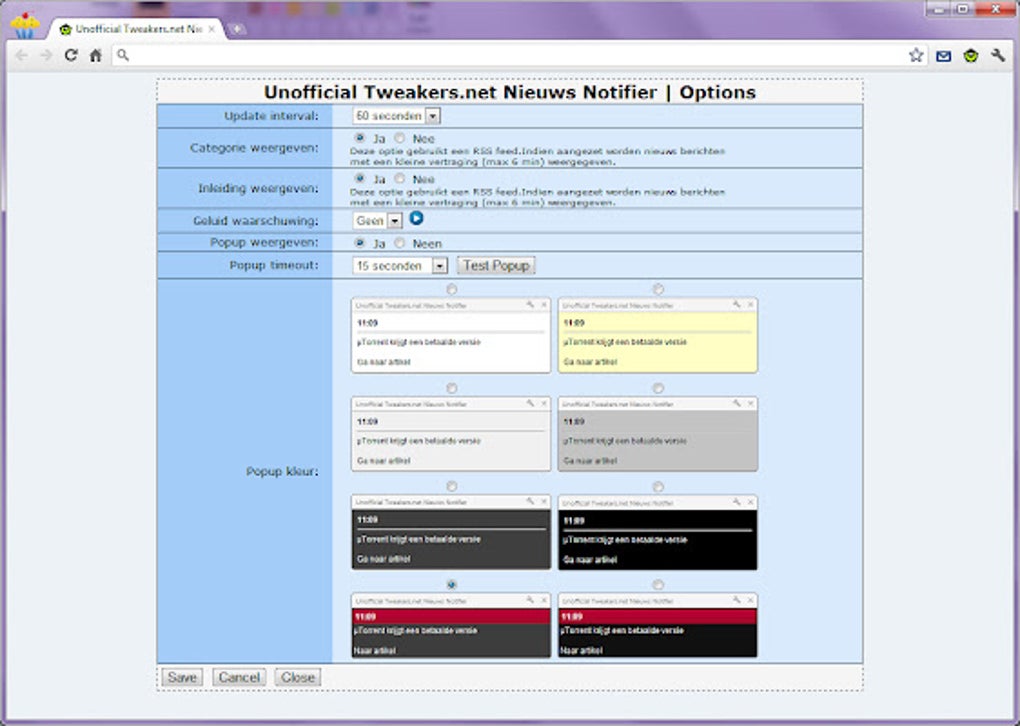Click the mail icon in the browser toolbar
Viewport: 1020px width, 726px height.
942,57
